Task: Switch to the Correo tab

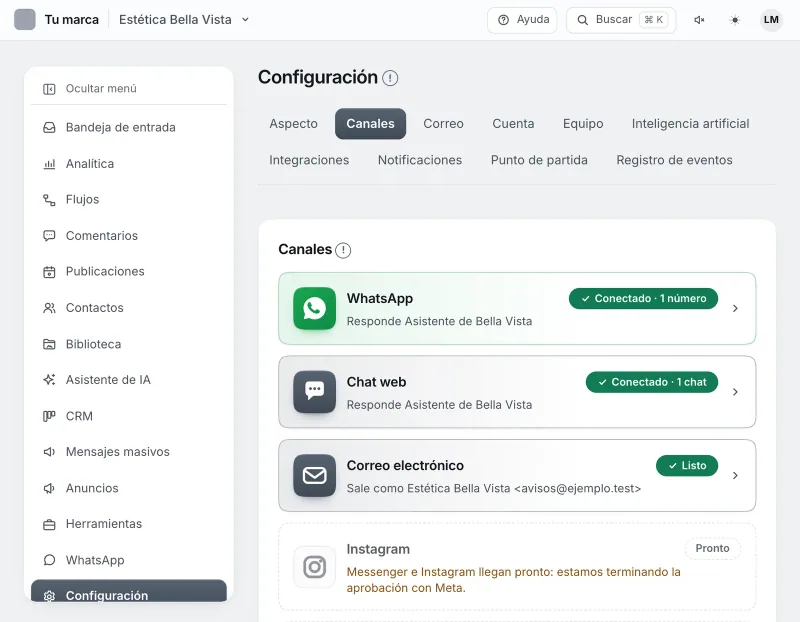Action: click(x=443, y=124)
